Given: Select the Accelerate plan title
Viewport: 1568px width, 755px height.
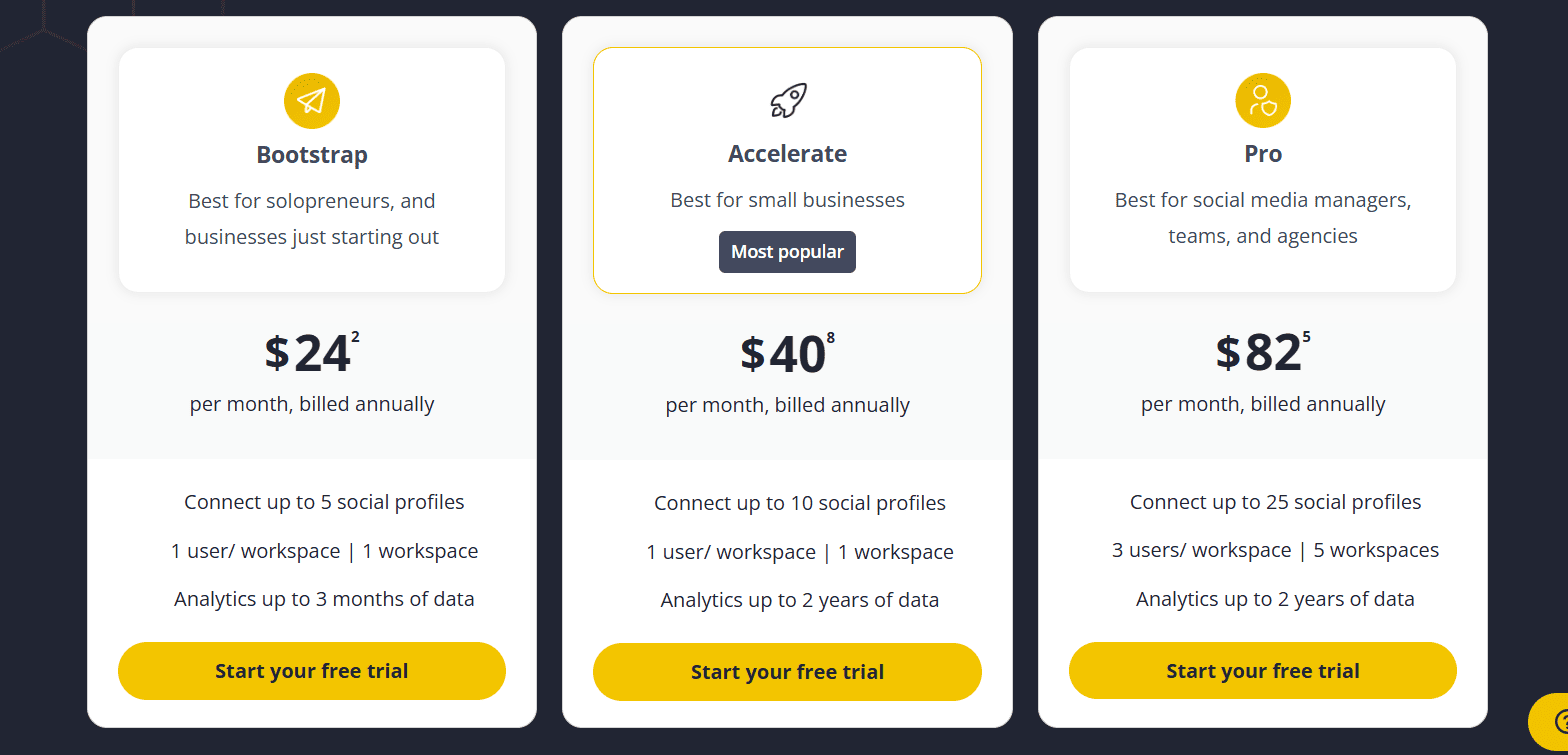Looking at the screenshot, I should (x=787, y=153).
